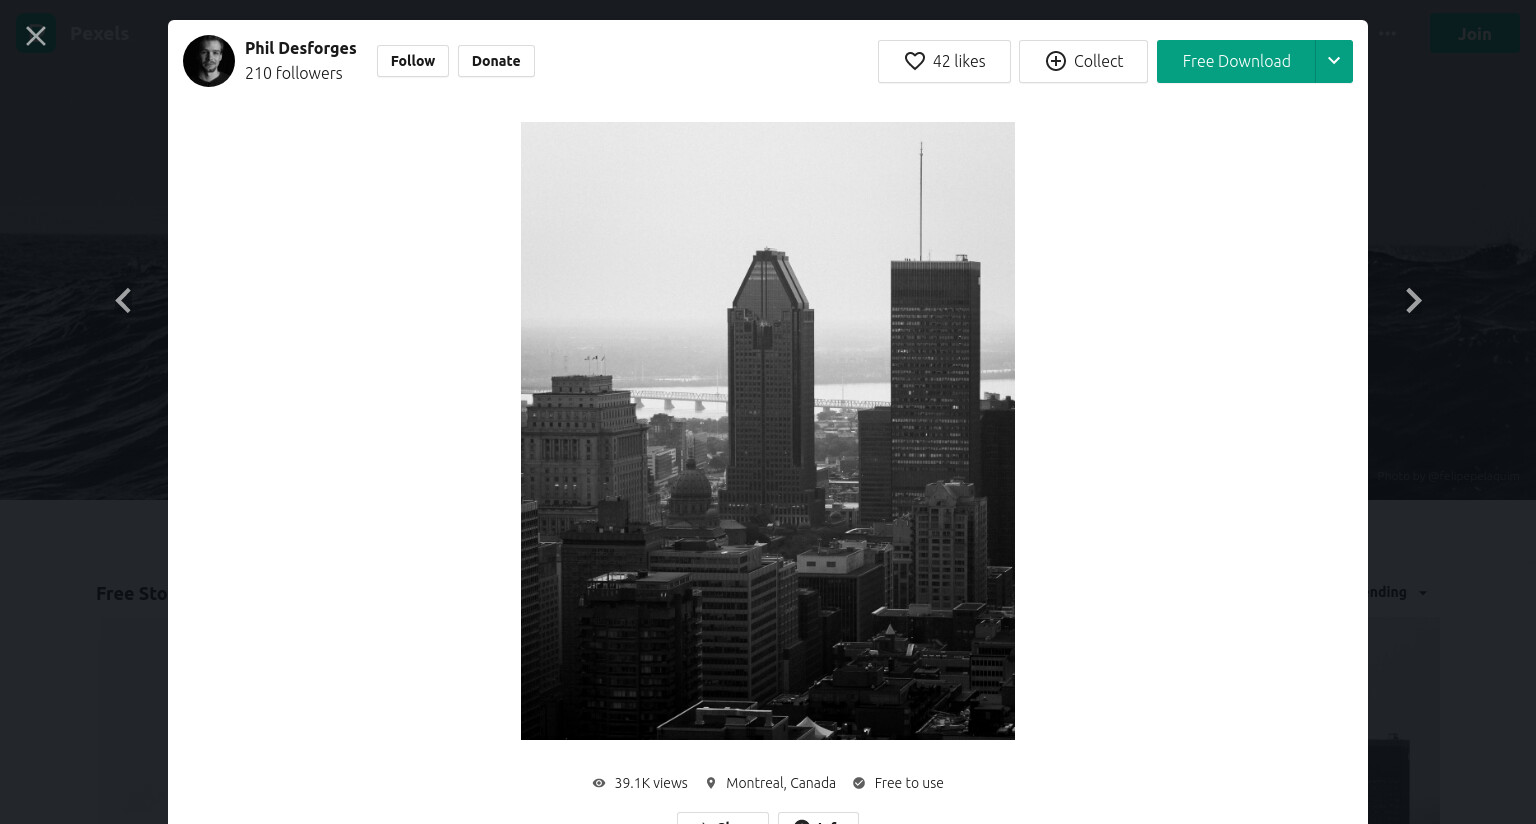The image size is (1536, 824).
Task: Click the Donate button
Action: (496, 61)
